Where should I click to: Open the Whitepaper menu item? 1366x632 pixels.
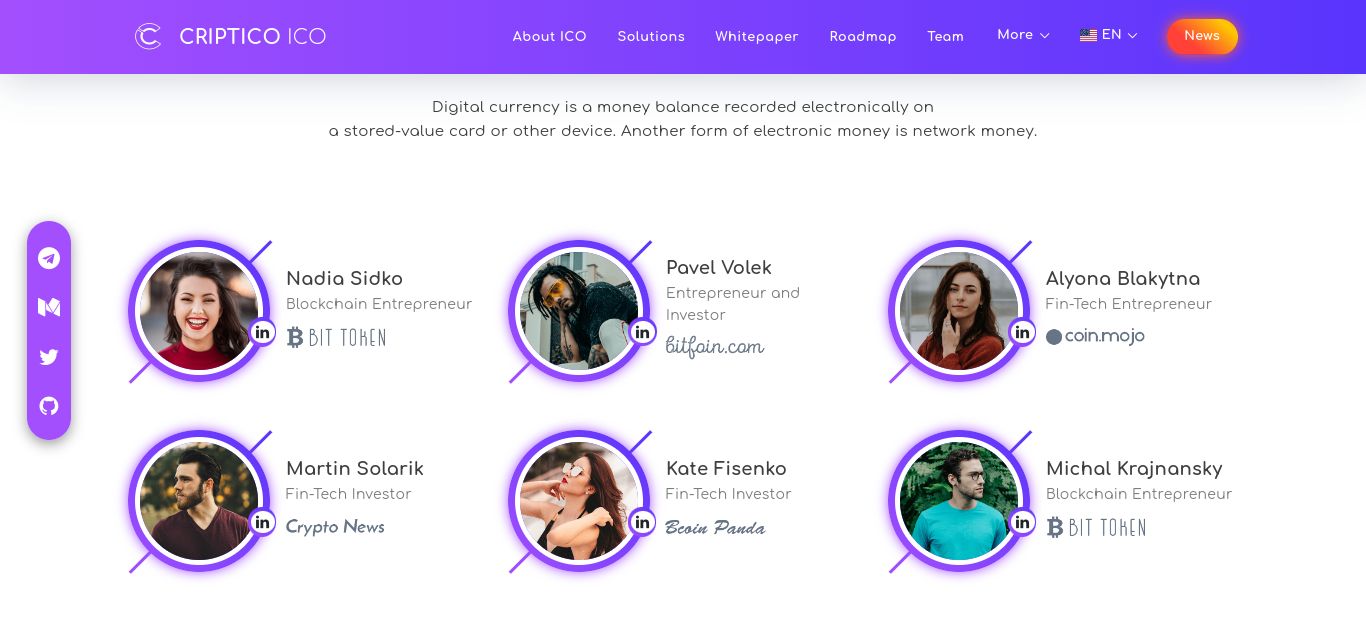pos(756,37)
